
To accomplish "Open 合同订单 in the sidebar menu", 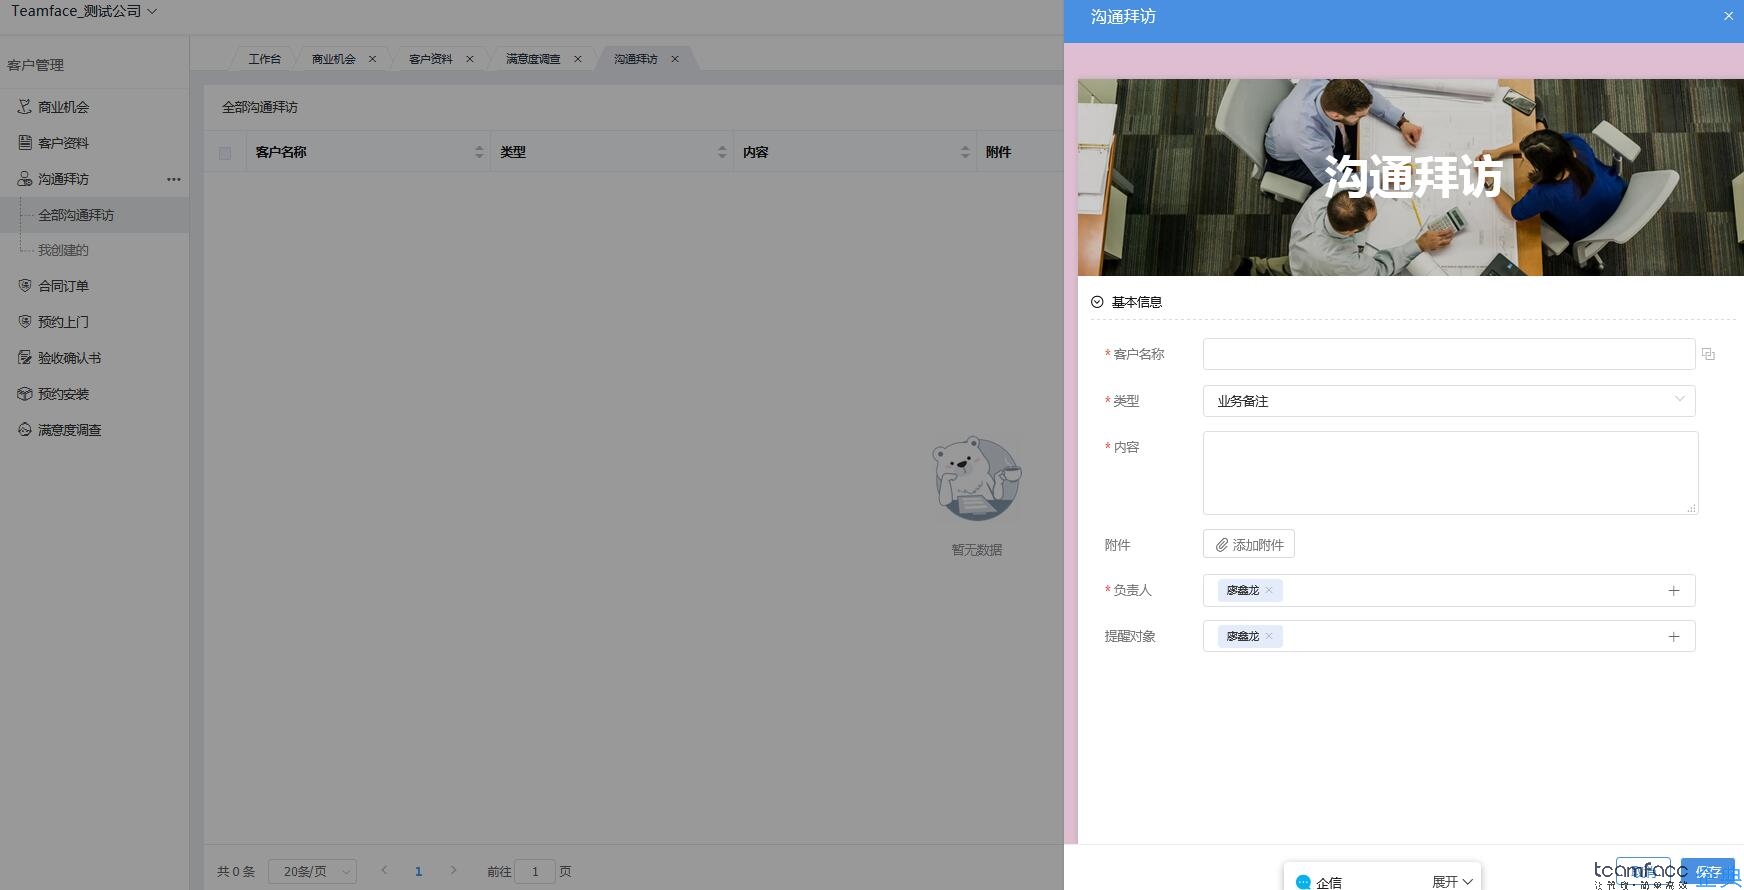I will [x=63, y=286].
